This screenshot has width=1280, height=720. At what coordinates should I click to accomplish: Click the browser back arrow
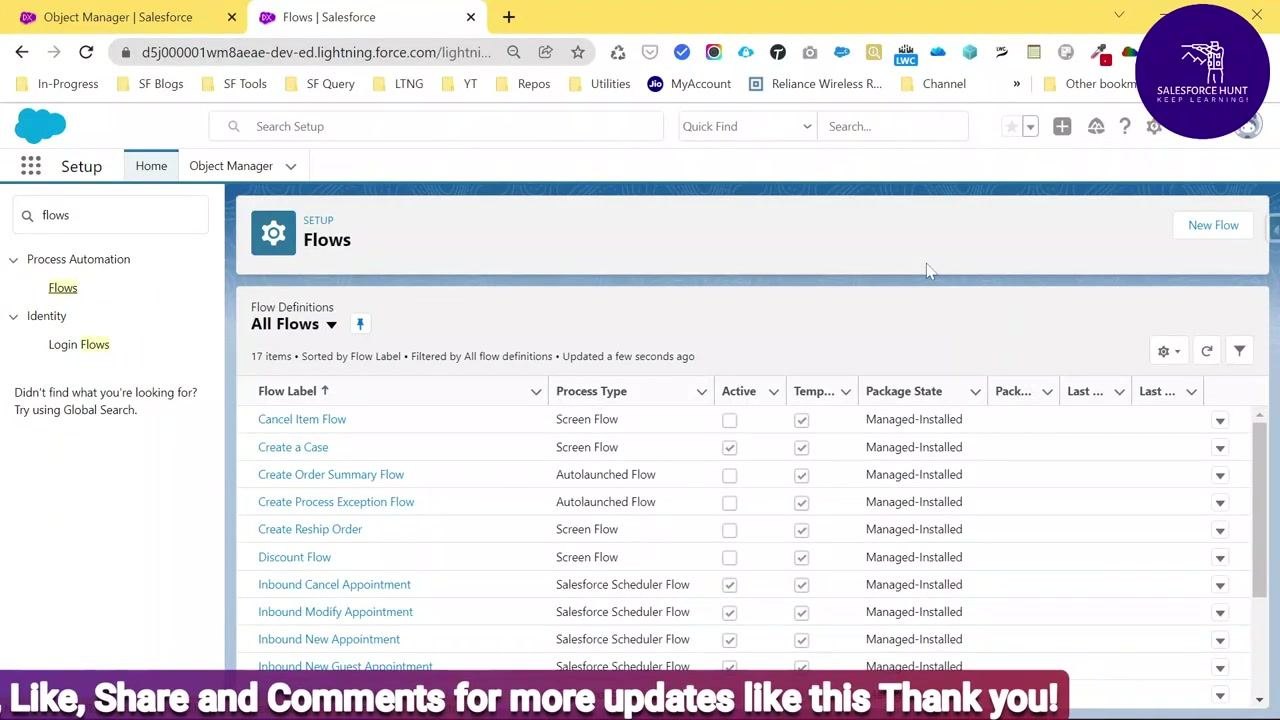coord(22,52)
